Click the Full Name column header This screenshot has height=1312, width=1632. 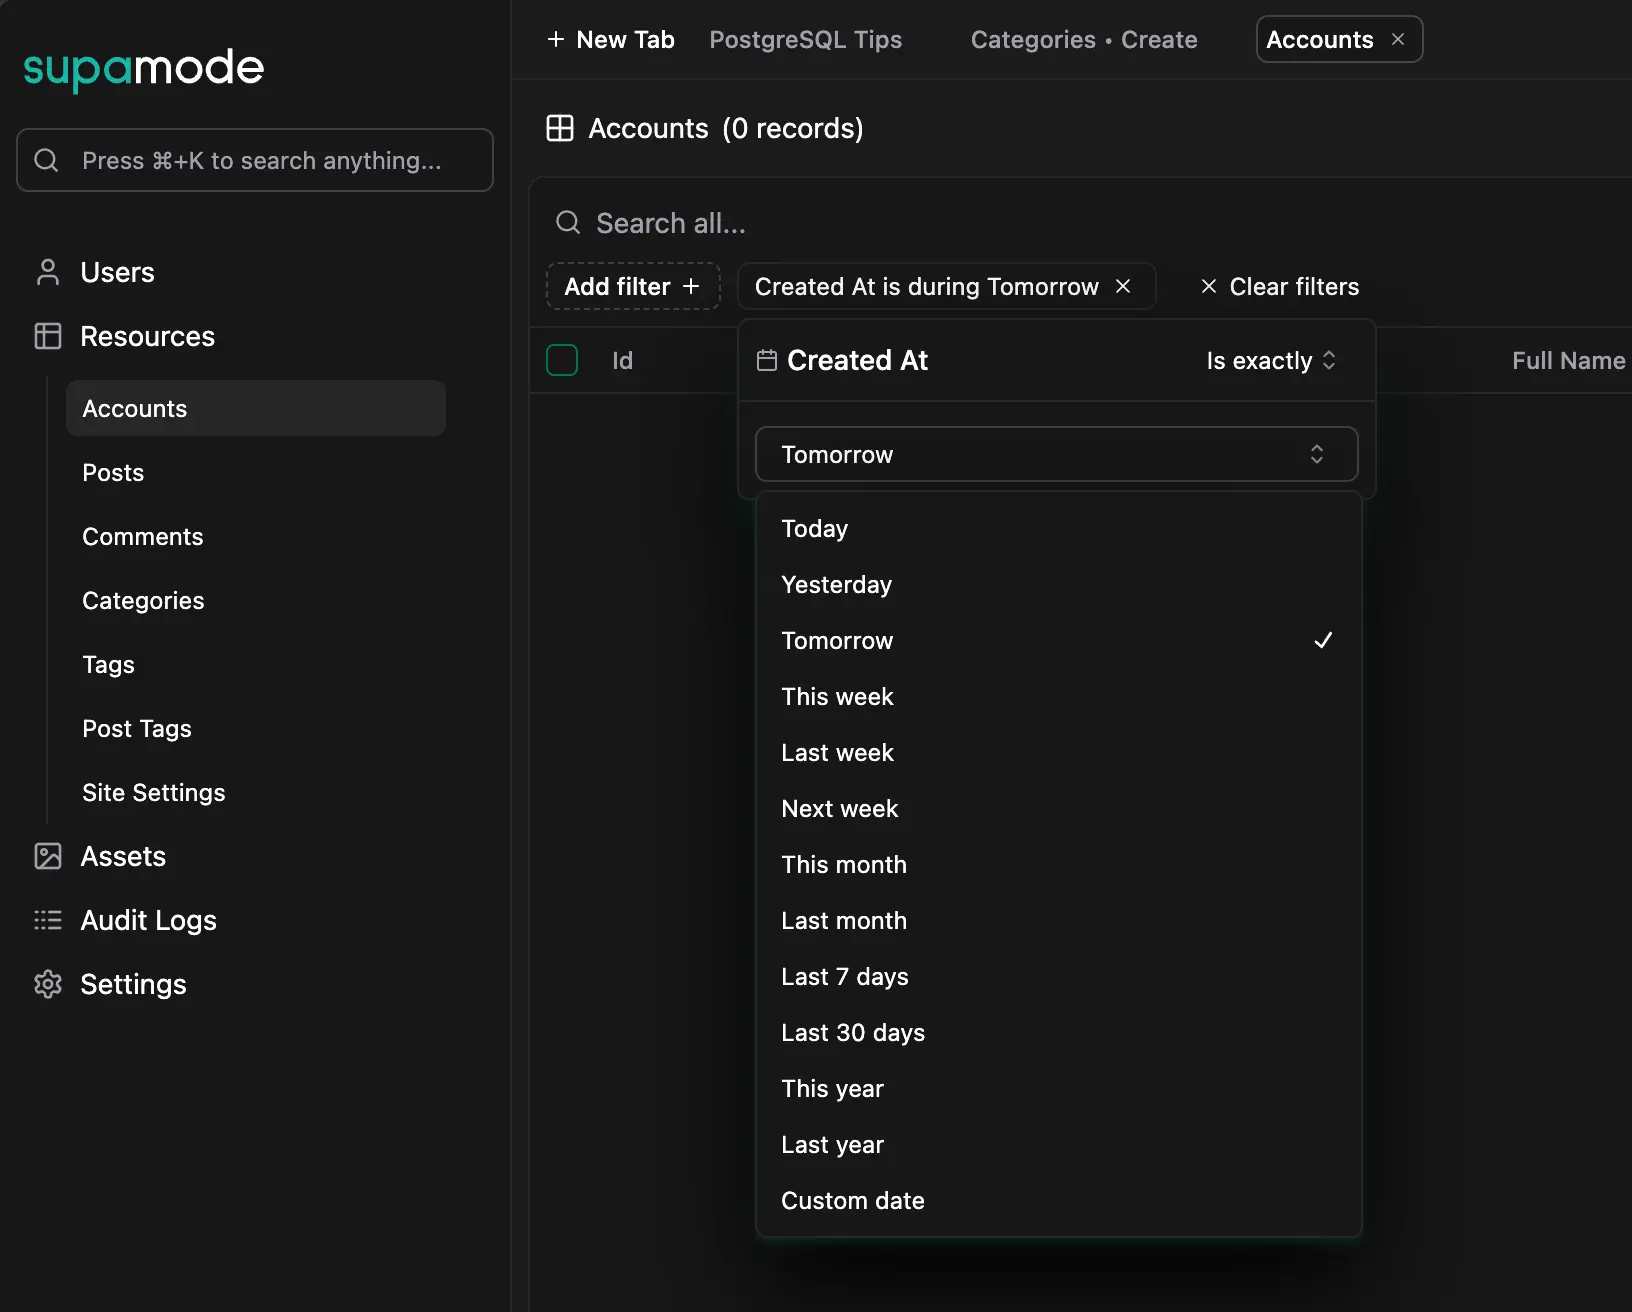click(x=1568, y=360)
